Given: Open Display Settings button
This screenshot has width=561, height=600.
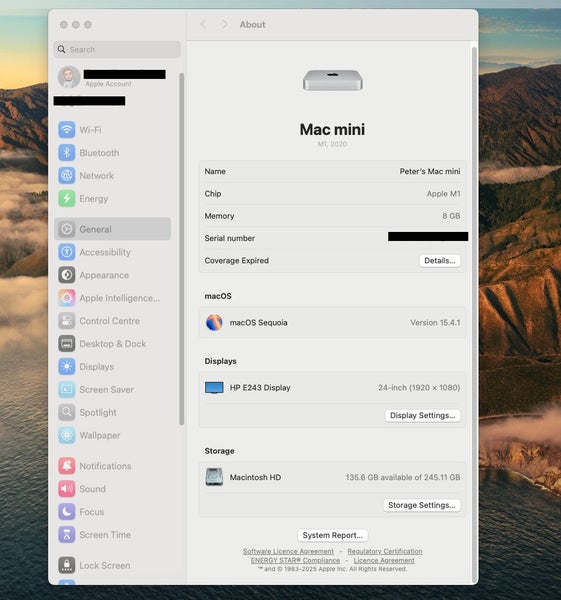Looking at the screenshot, I should pyautogui.click(x=422, y=416).
